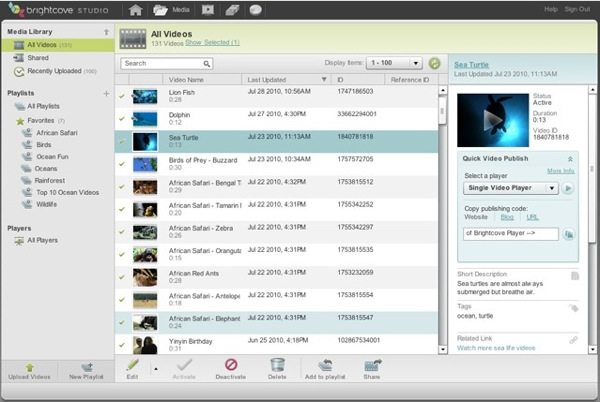Collapse the Quick Video Publish panel
600x402 pixels.
(x=570, y=159)
